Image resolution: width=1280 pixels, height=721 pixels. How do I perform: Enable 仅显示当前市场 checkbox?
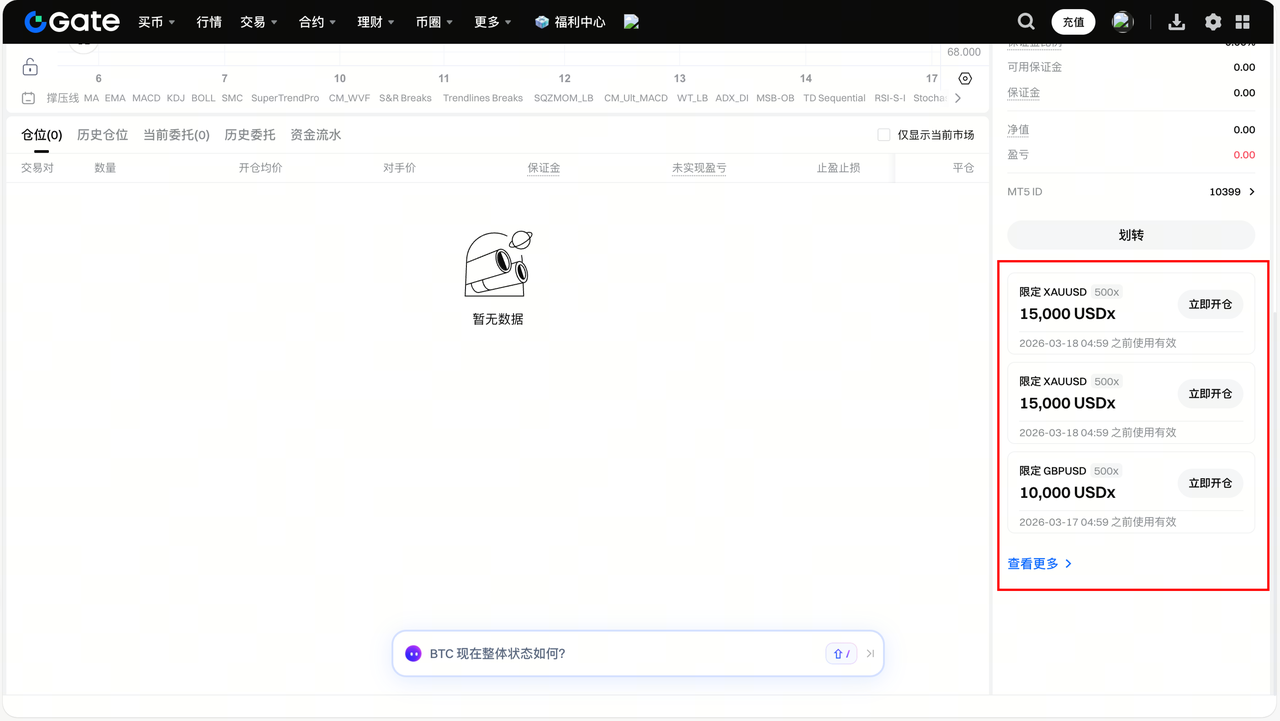884,135
